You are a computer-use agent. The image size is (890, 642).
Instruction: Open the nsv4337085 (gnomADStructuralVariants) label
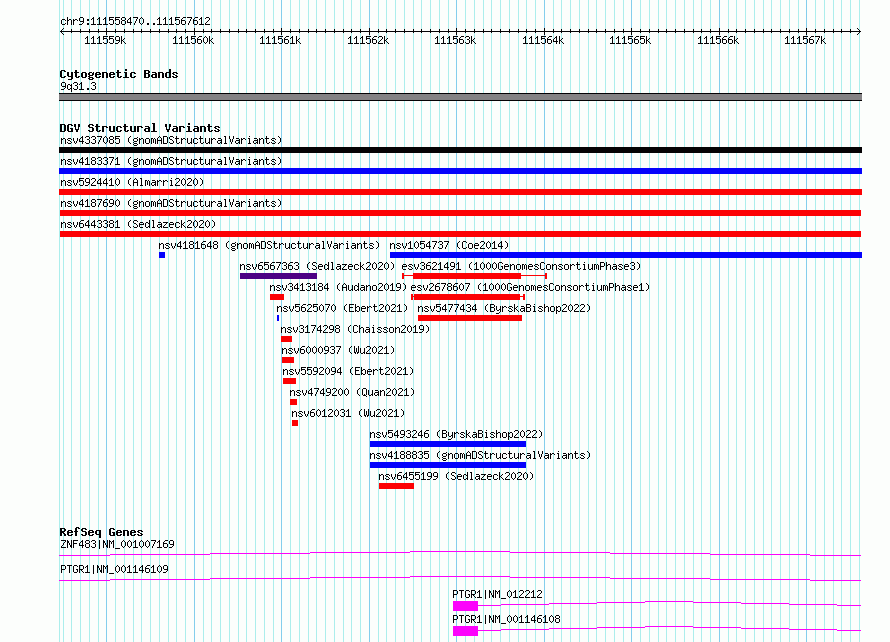171,140
